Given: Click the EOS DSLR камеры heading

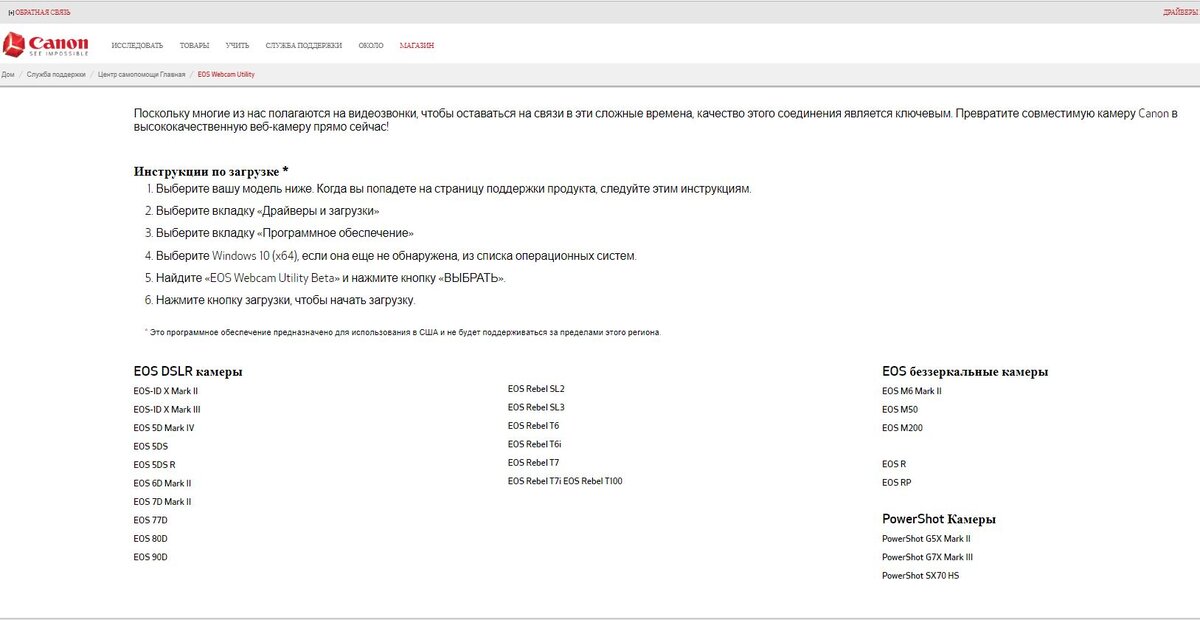Looking at the screenshot, I should click(x=188, y=372).
